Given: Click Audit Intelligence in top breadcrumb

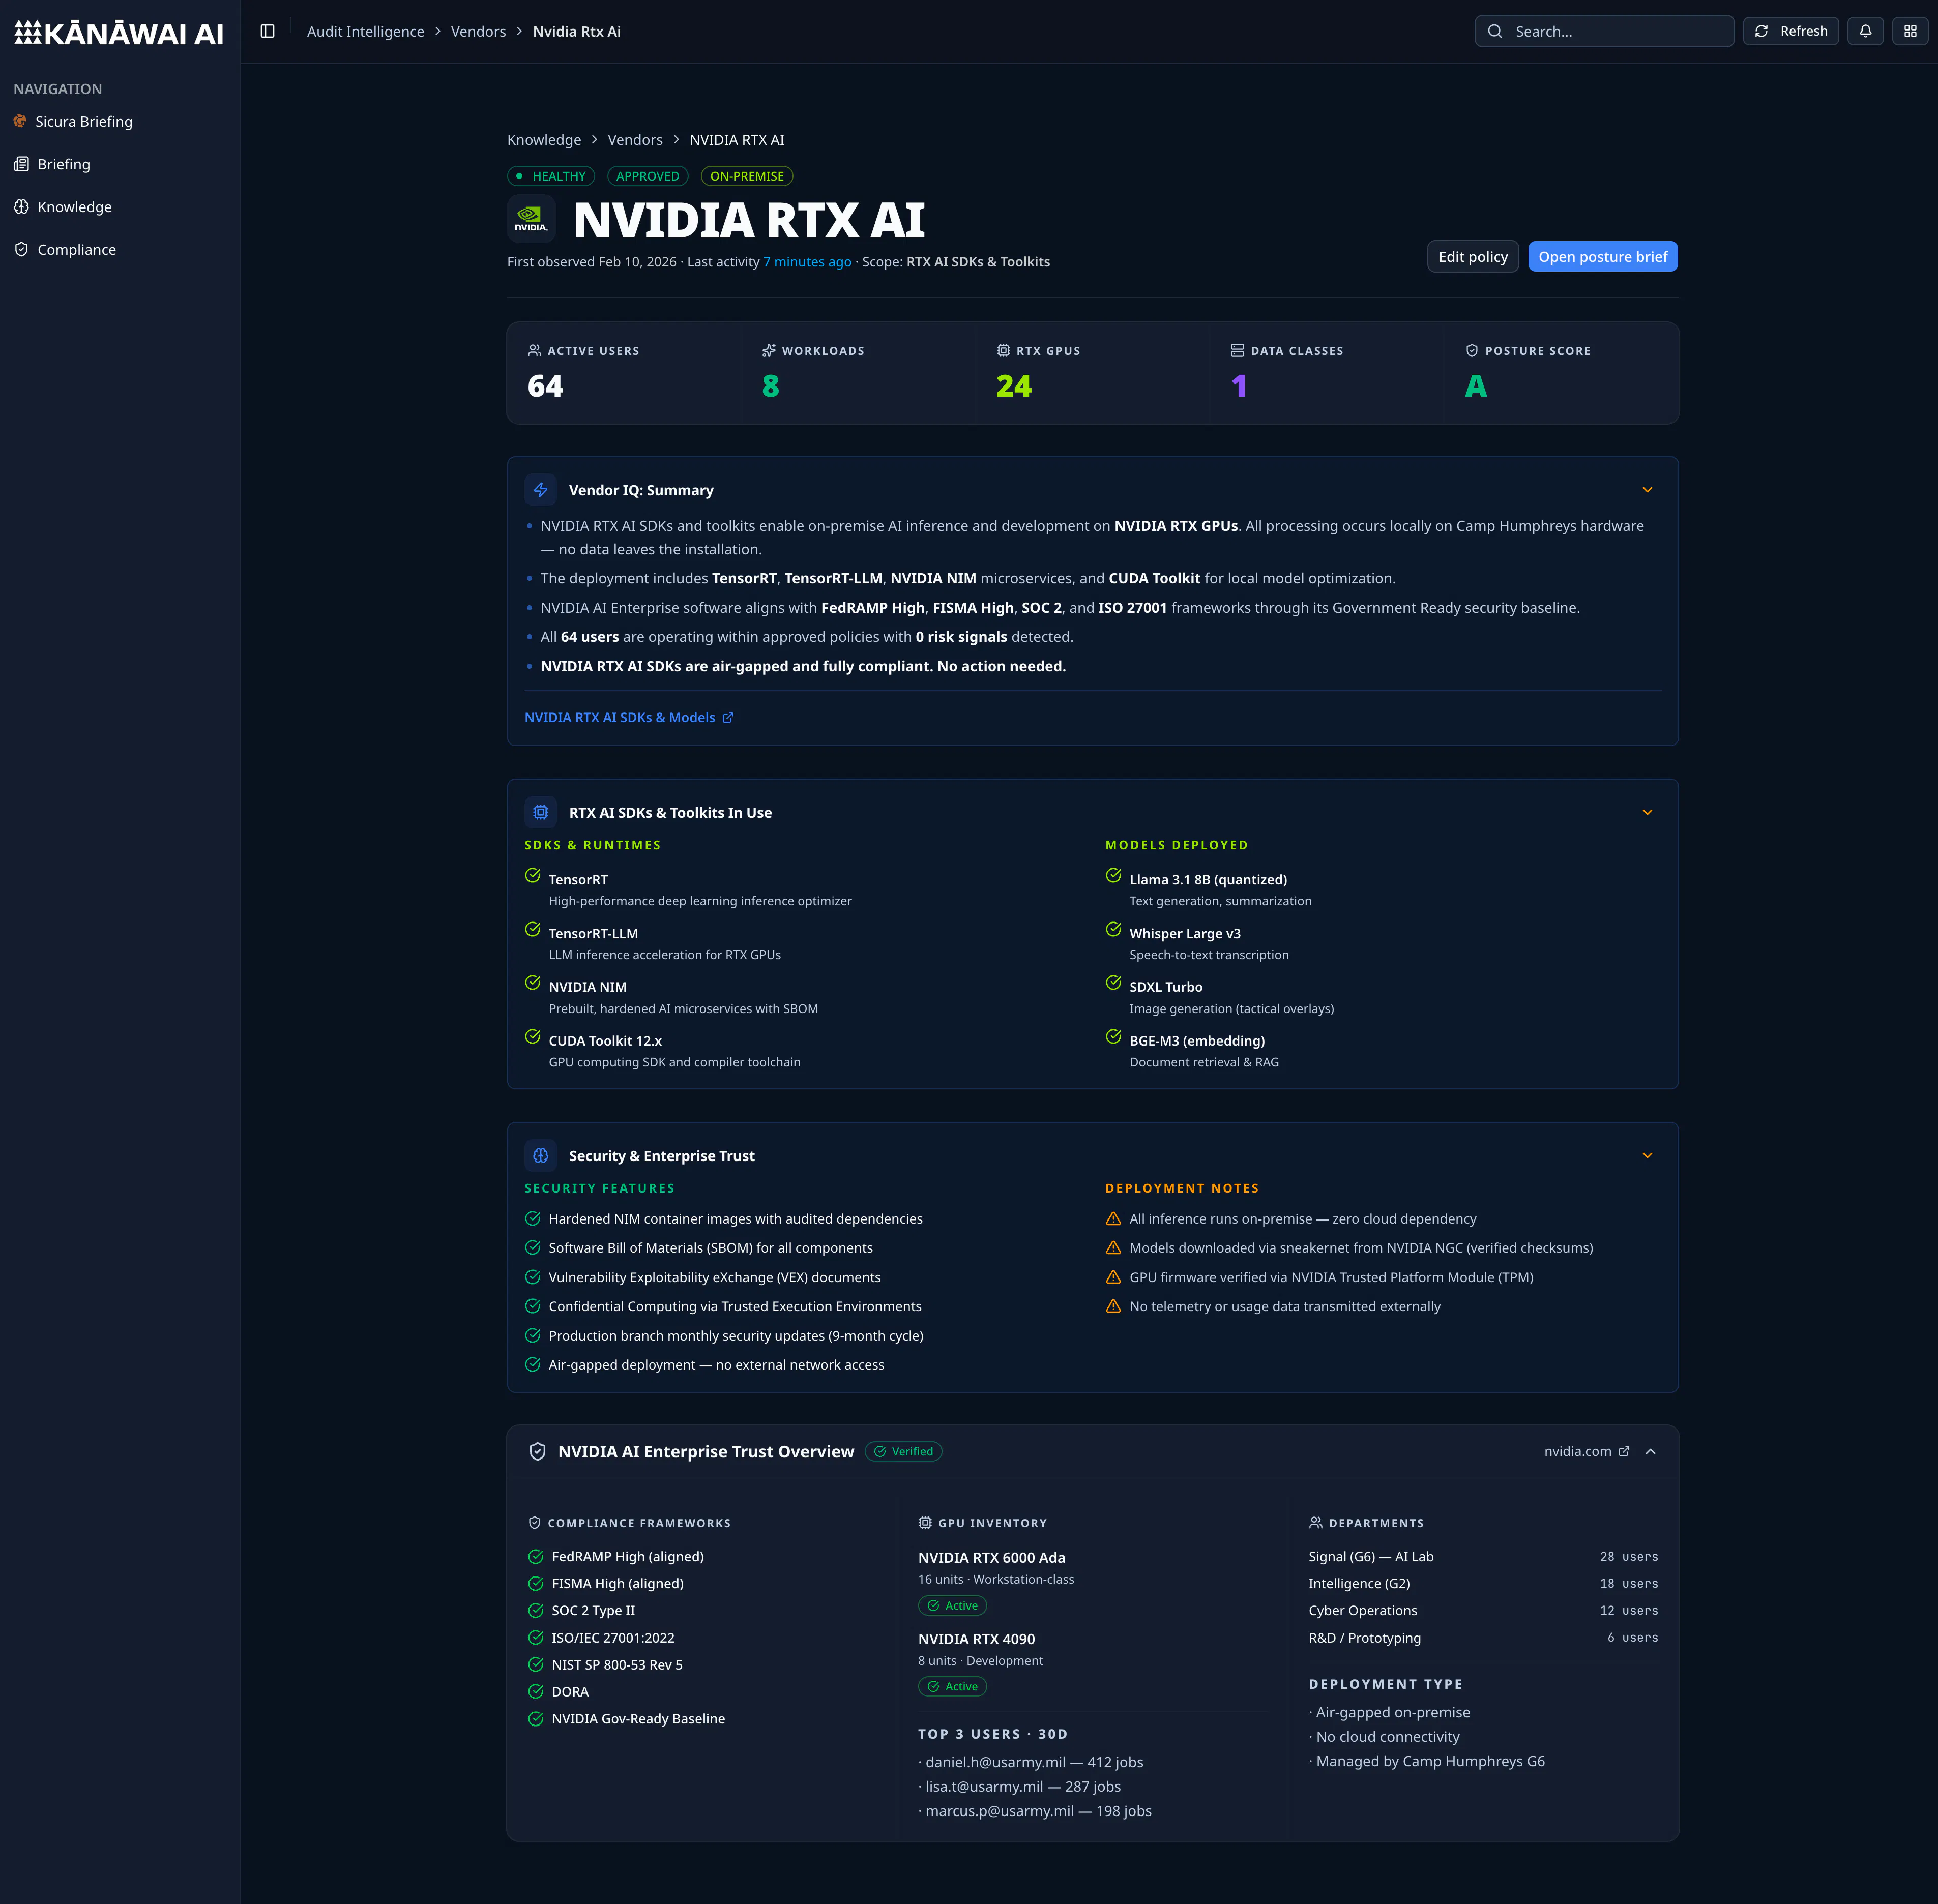Looking at the screenshot, I should coord(366,31).
